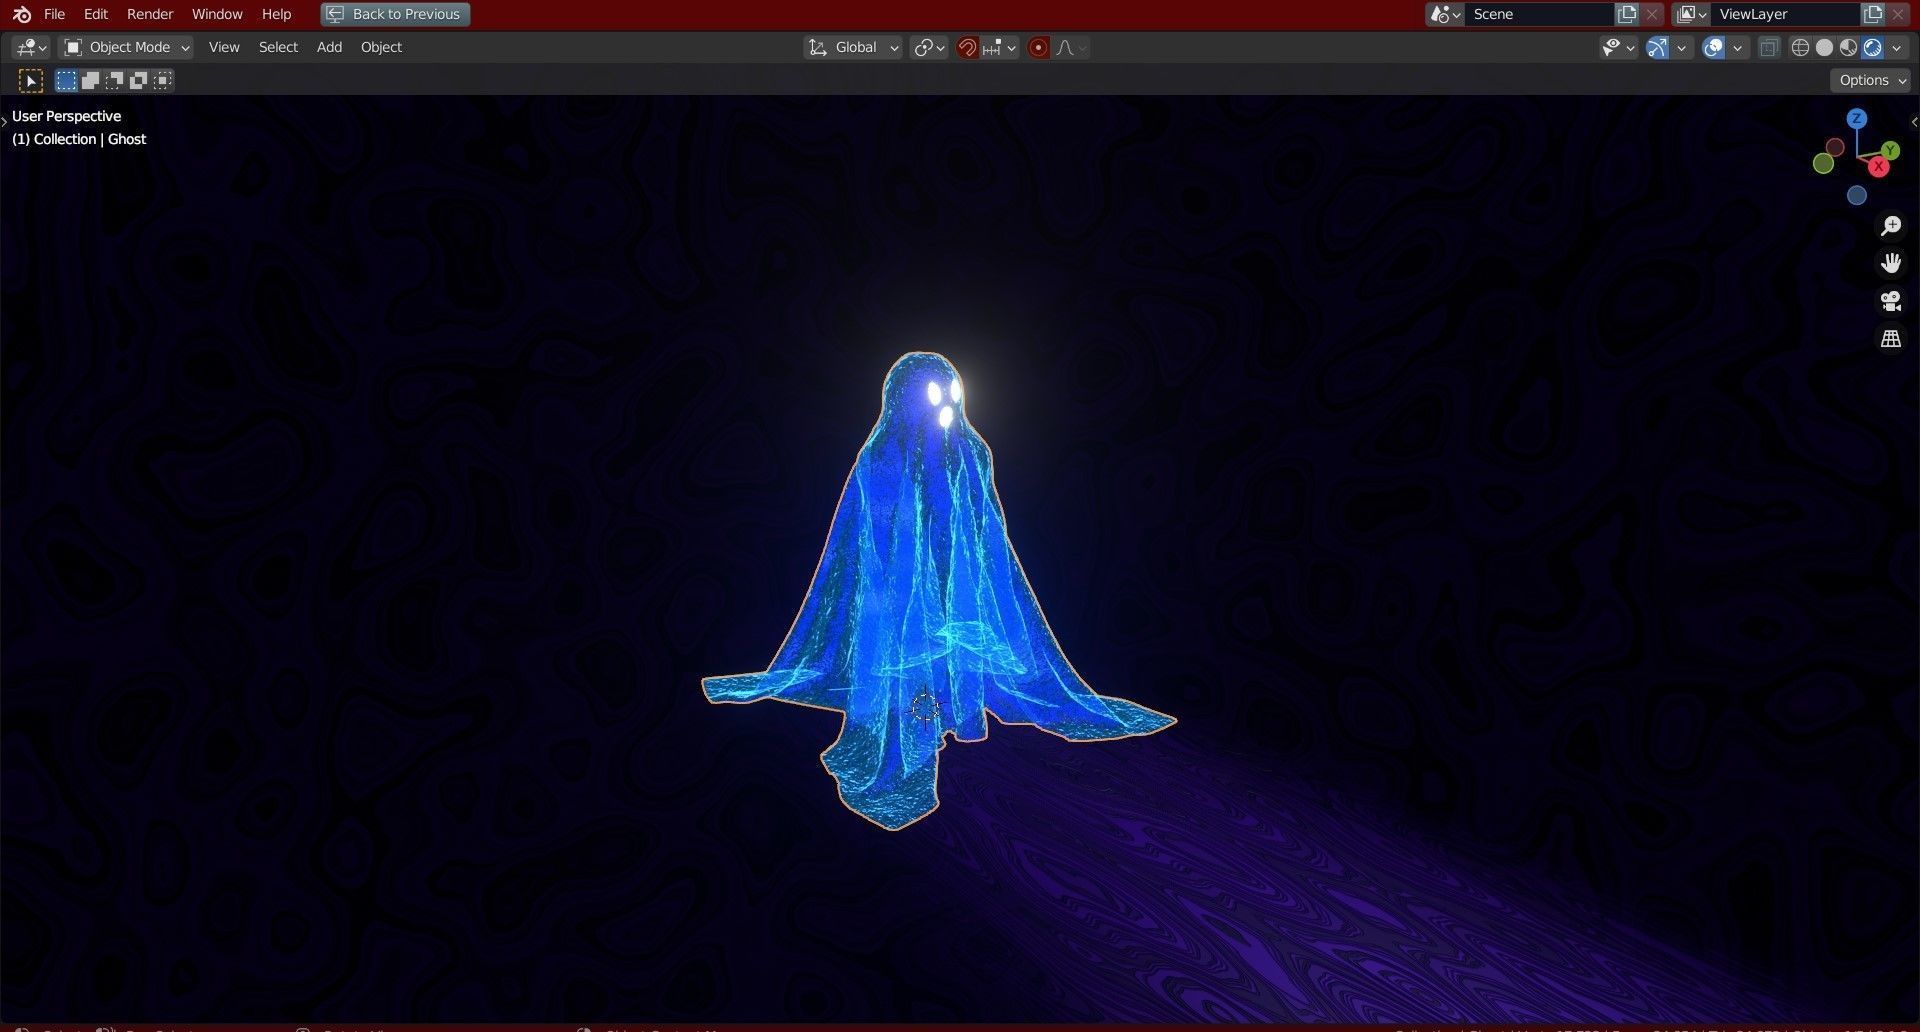The width and height of the screenshot is (1920, 1032).
Task: Click the X axis on navigation gizmo
Action: point(1878,167)
